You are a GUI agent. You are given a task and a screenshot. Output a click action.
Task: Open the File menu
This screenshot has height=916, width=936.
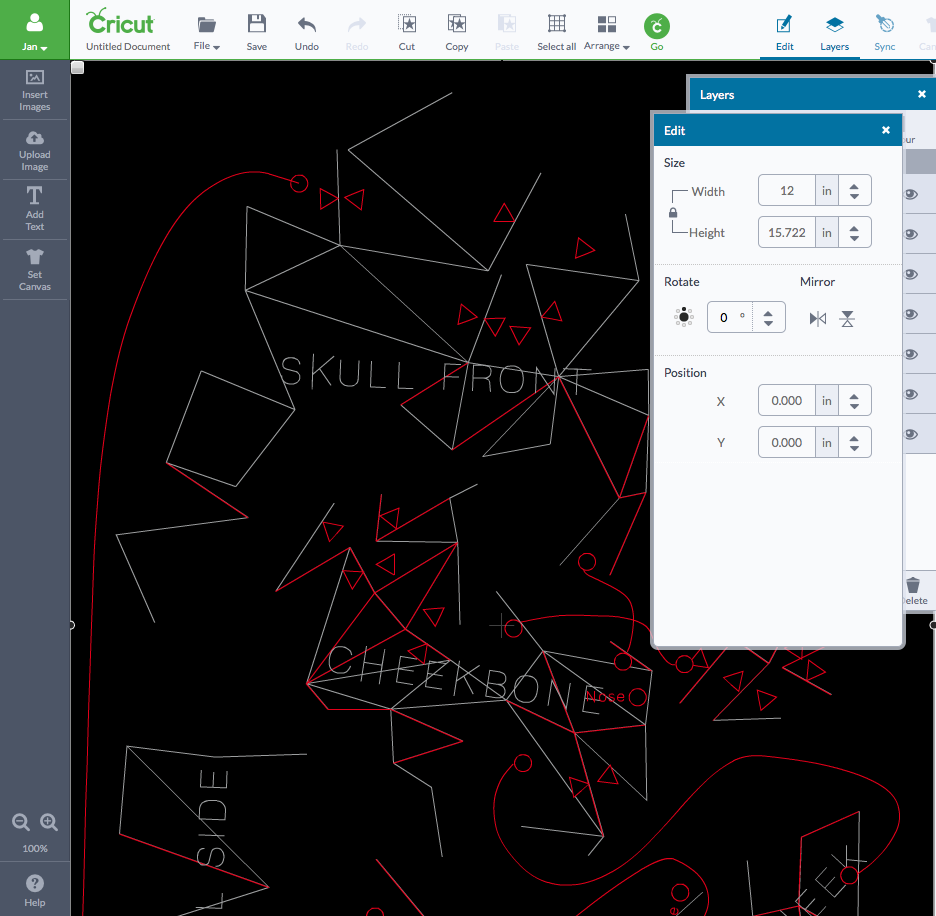click(207, 33)
